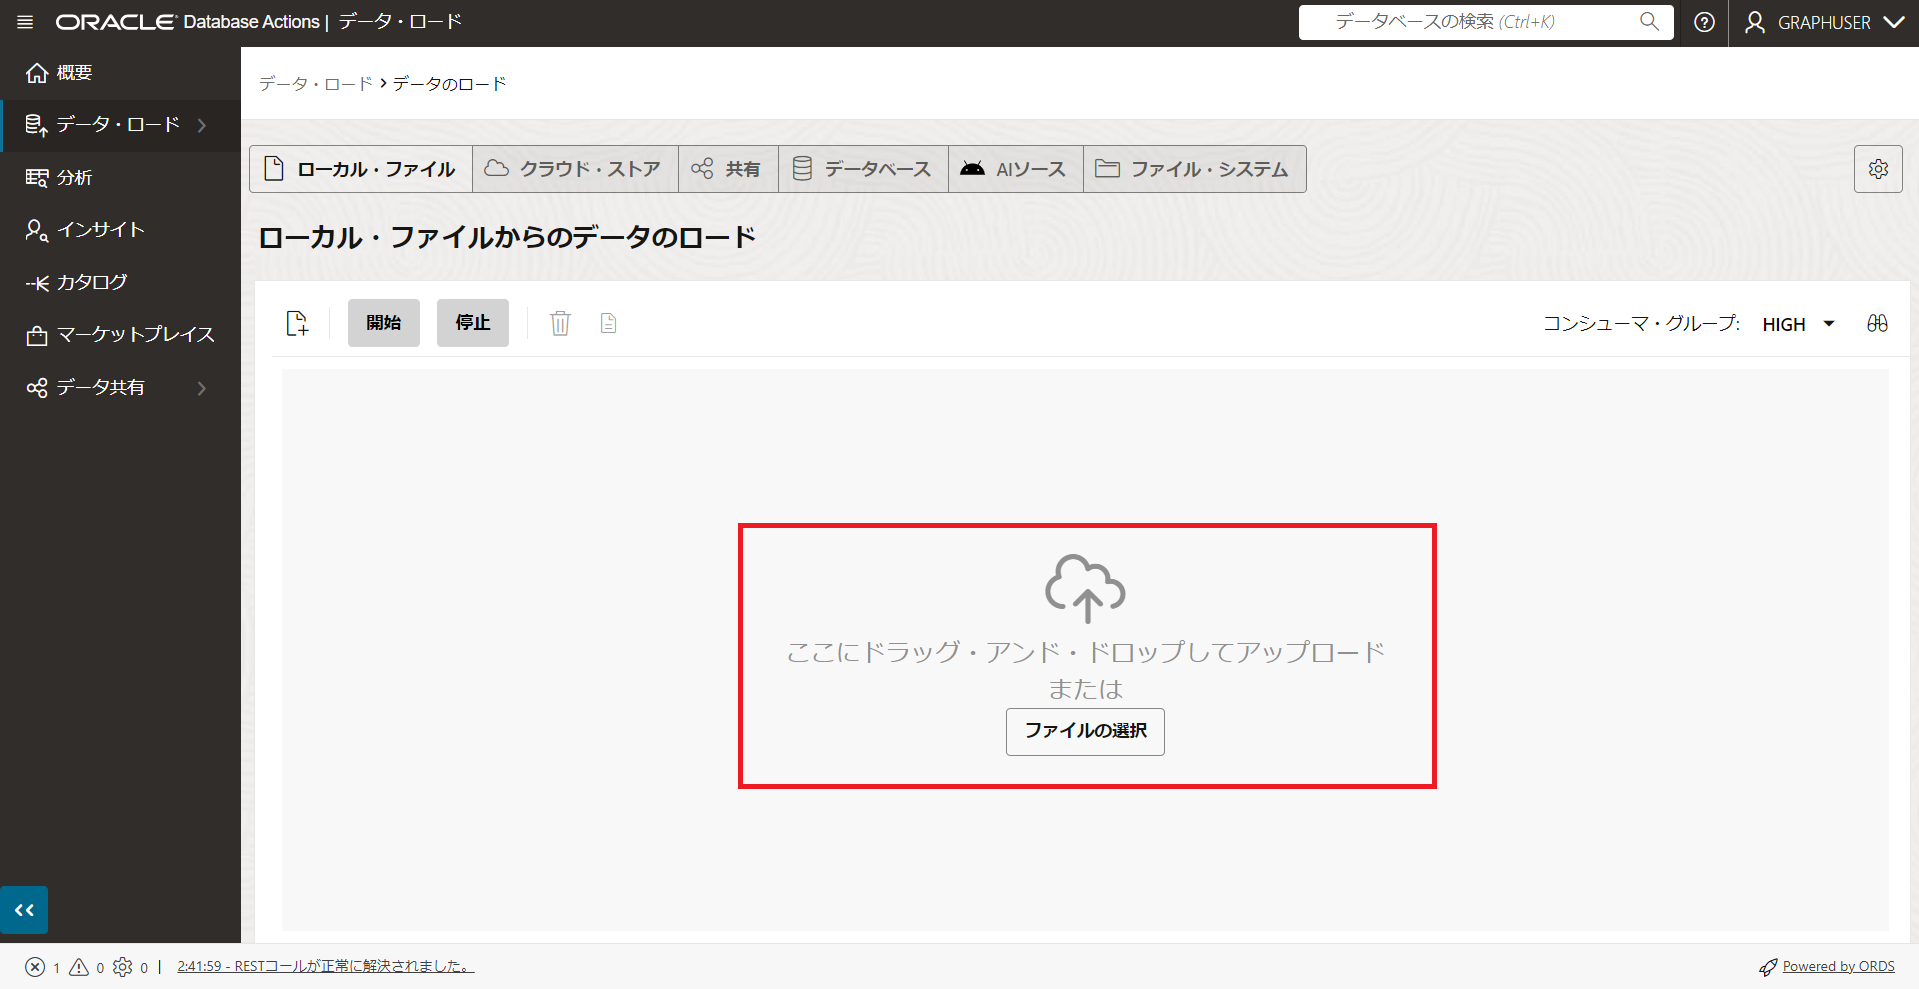View the data load log document icon
The width and height of the screenshot is (1919, 989).
(x=608, y=322)
